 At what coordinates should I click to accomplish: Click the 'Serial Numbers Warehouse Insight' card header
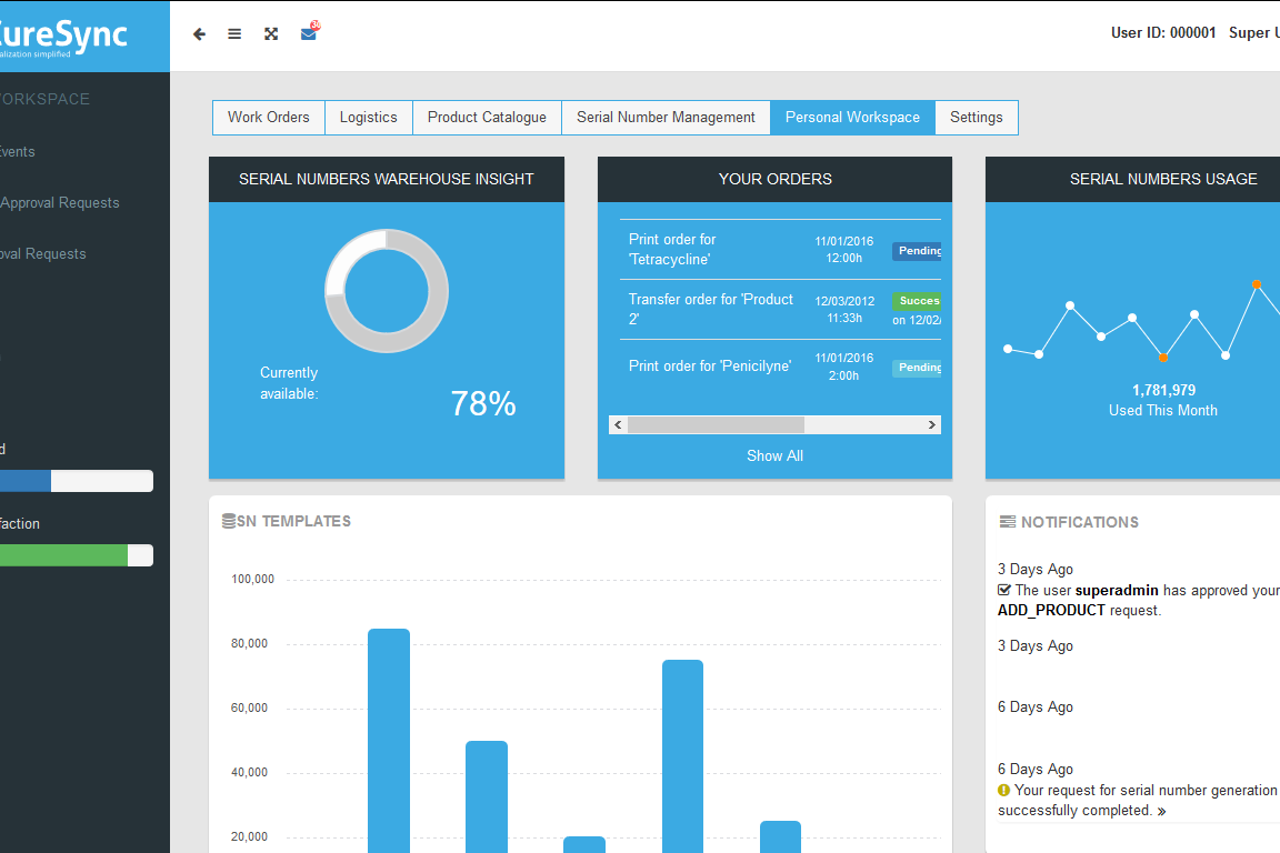point(386,179)
